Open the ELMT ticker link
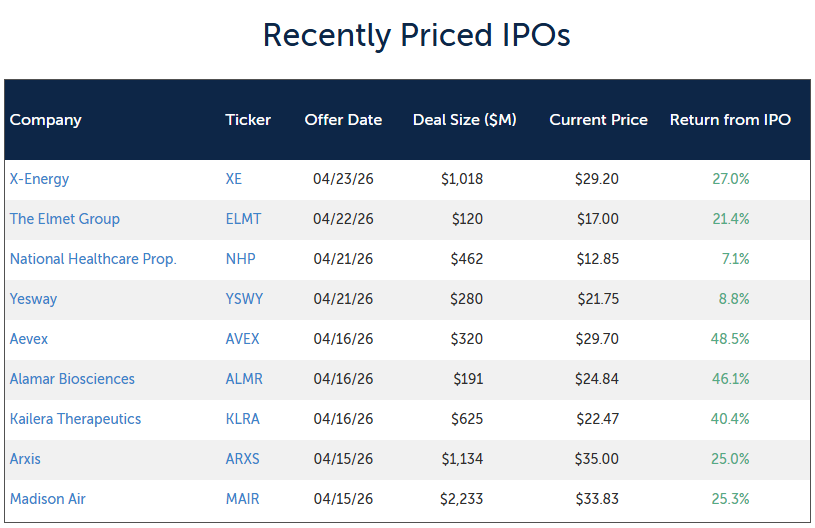This screenshot has height=528, width=815. click(243, 219)
